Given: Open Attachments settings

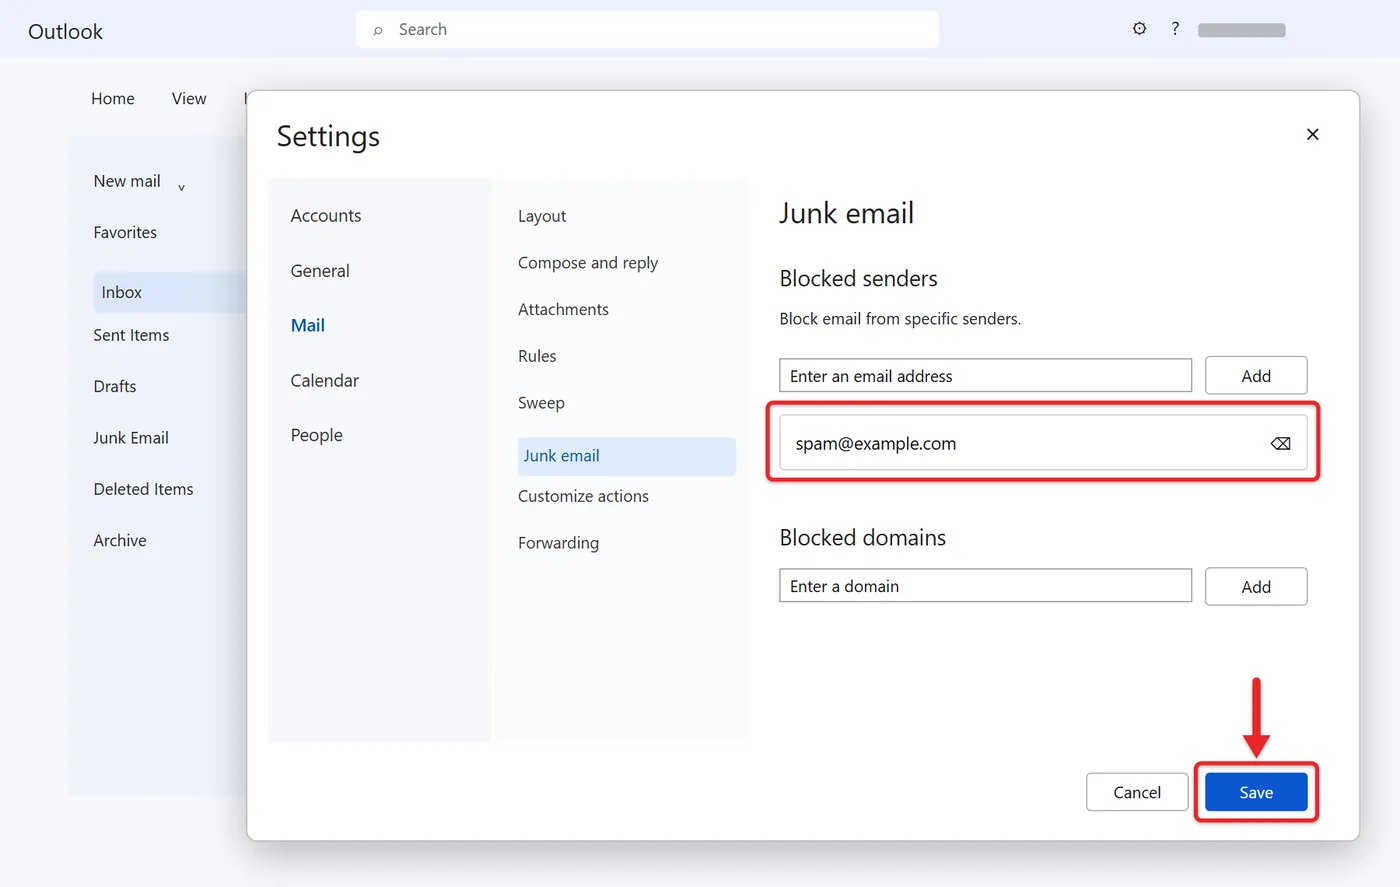Looking at the screenshot, I should [x=563, y=310].
